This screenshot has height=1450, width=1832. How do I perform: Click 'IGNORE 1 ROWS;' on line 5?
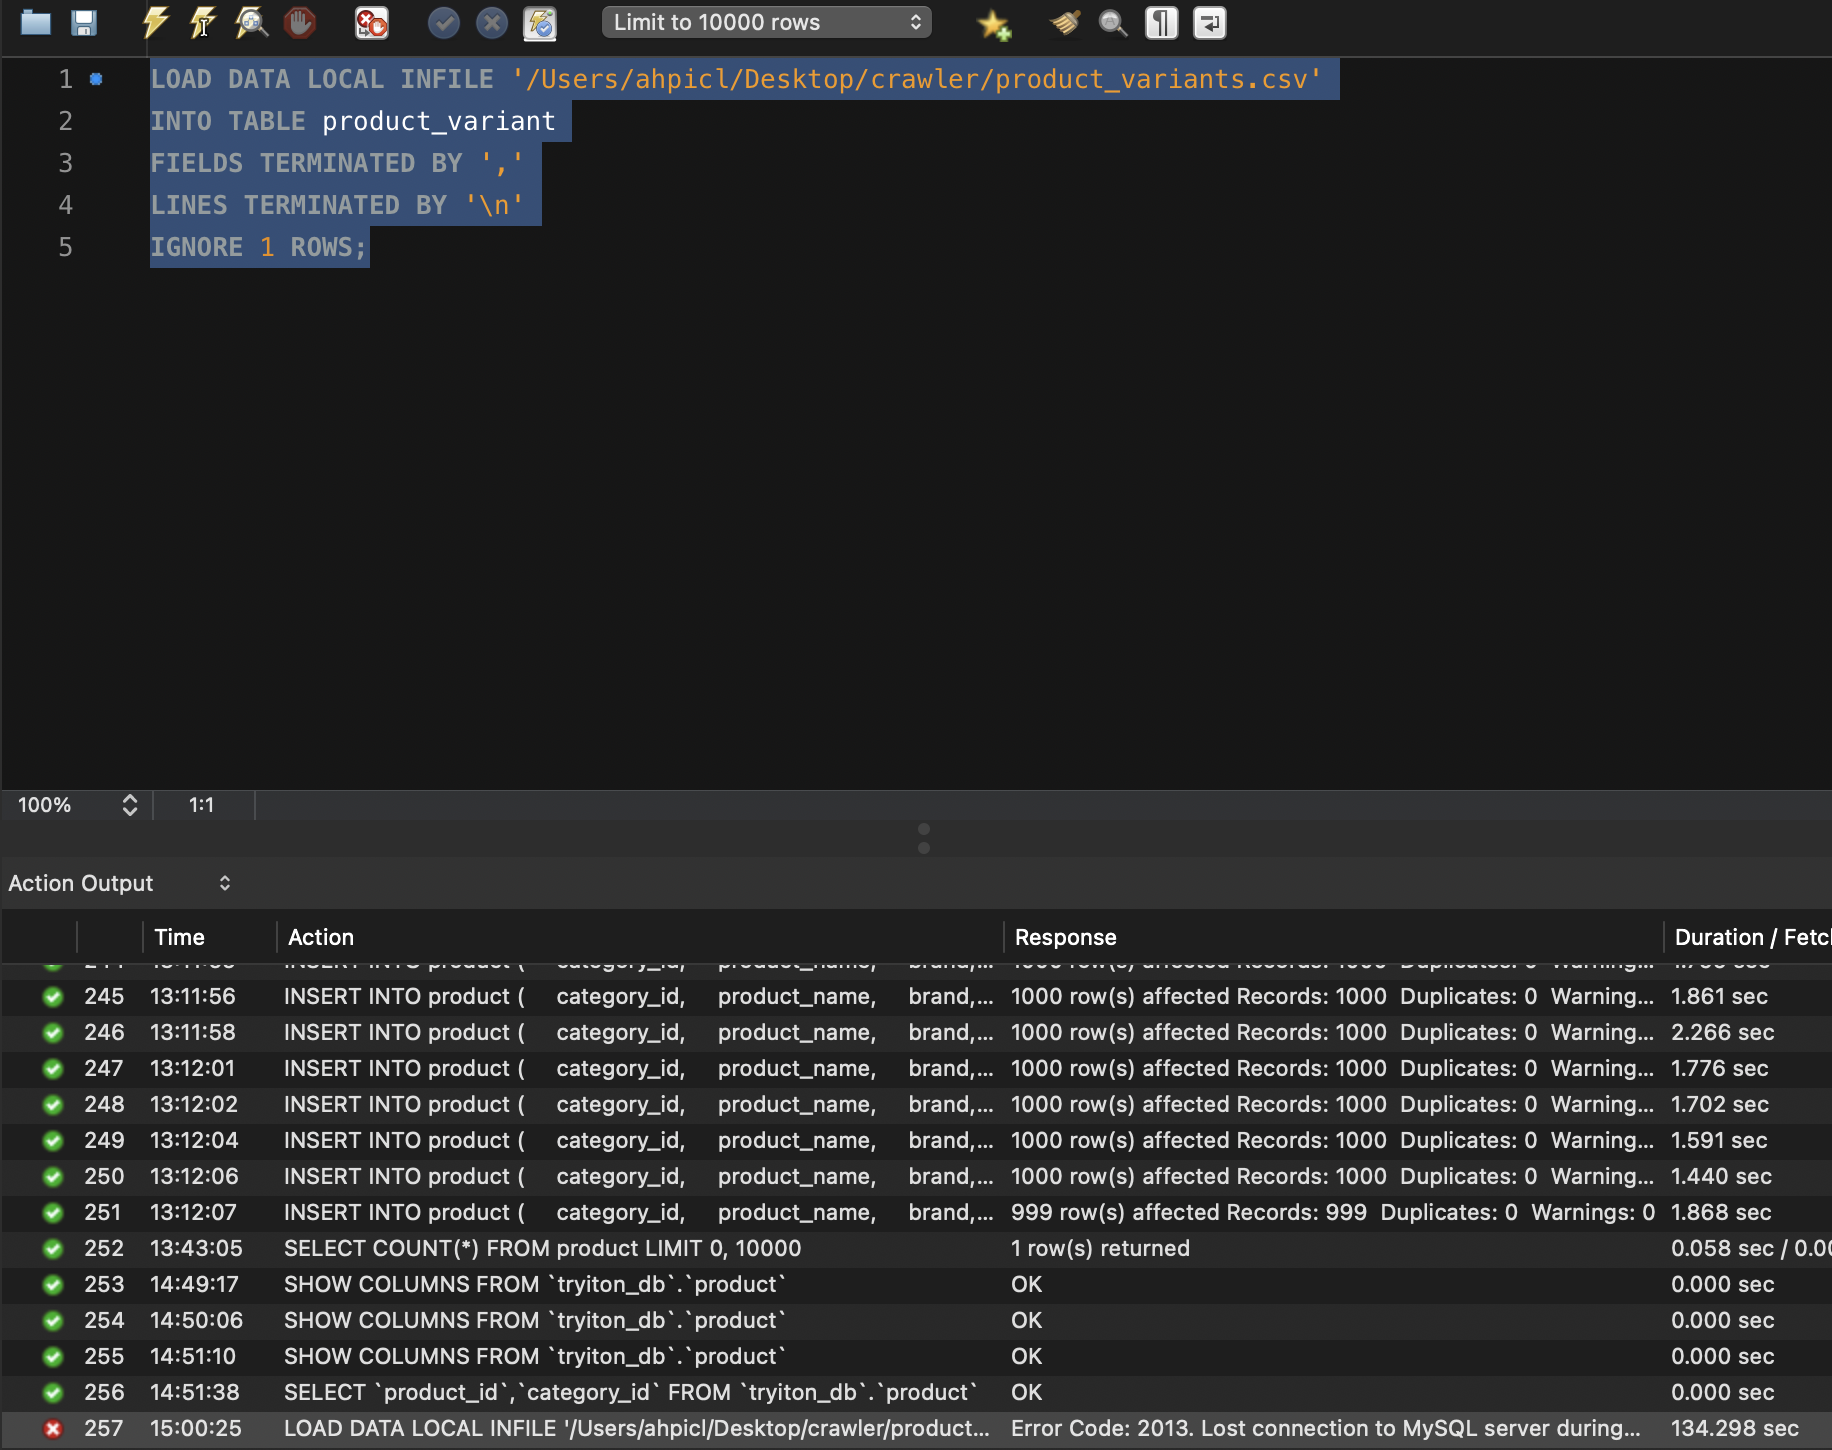[x=259, y=247]
